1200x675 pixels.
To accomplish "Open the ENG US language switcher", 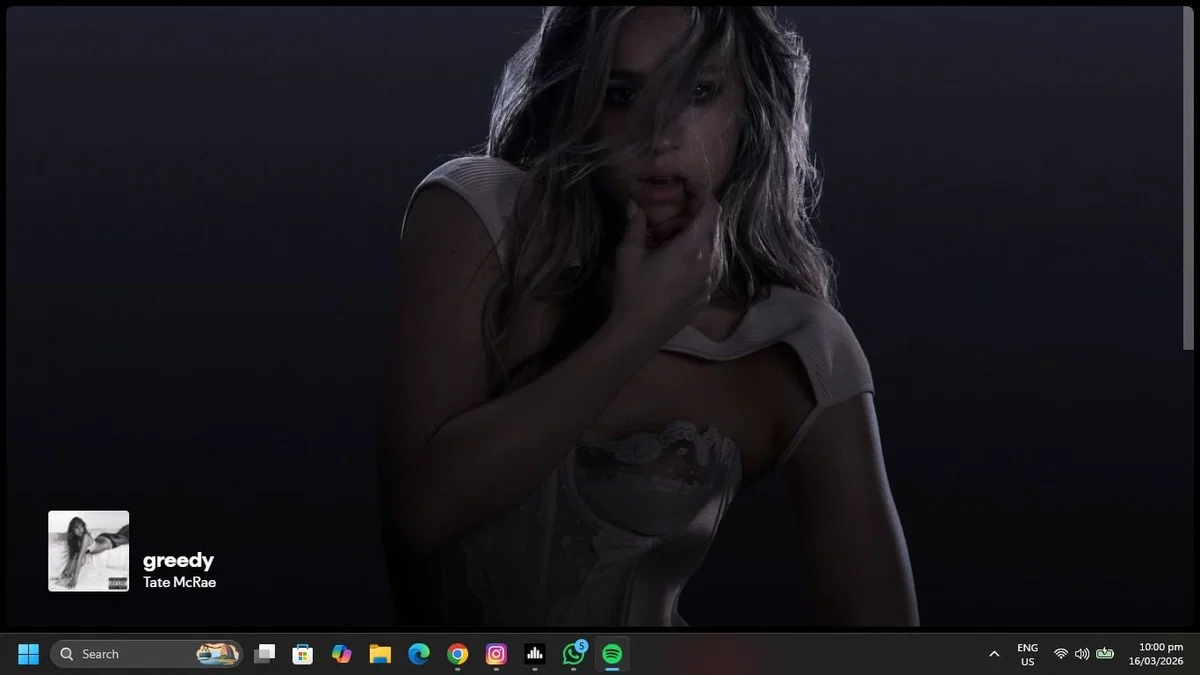I will tap(1027, 654).
